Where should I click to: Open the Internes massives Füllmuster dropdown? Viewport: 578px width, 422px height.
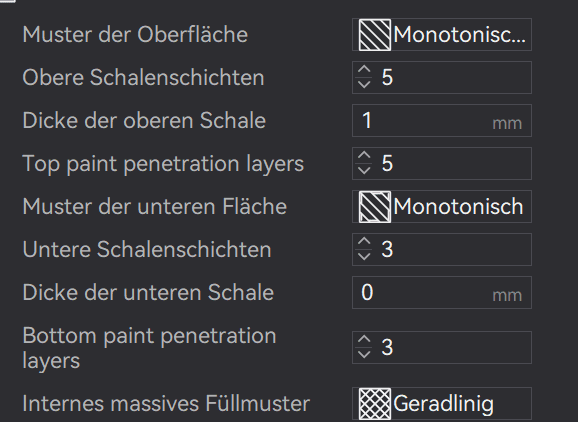(442, 404)
